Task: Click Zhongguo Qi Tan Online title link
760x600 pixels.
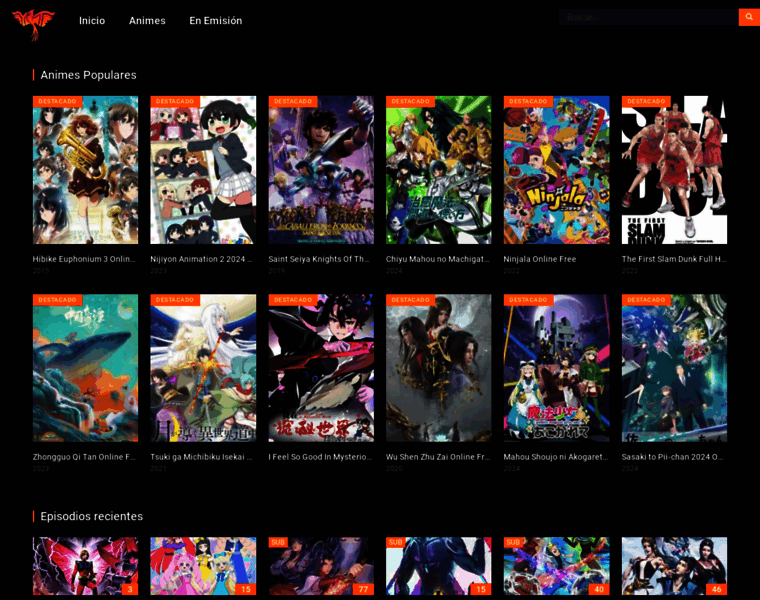Action: pyautogui.click(x=84, y=457)
